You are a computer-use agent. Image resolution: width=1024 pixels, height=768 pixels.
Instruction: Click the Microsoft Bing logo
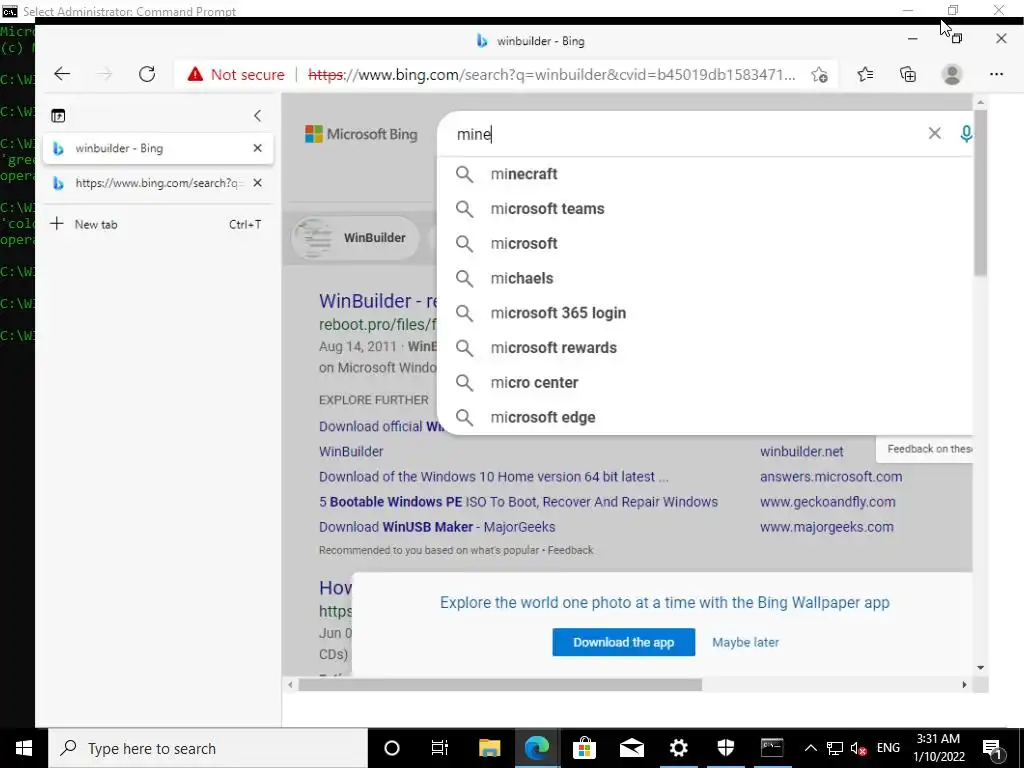click(x=361, y=134)
